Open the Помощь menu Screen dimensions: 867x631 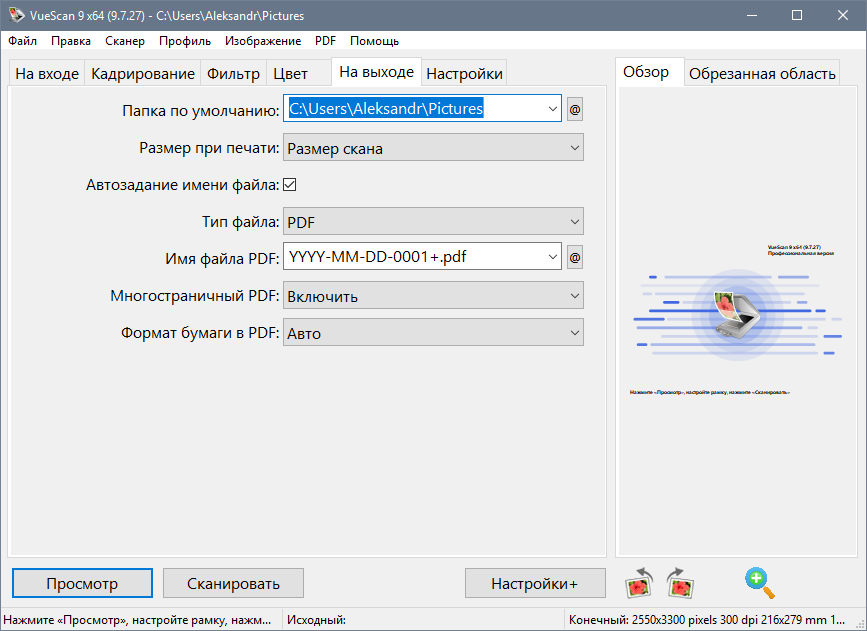coord(374,41)
